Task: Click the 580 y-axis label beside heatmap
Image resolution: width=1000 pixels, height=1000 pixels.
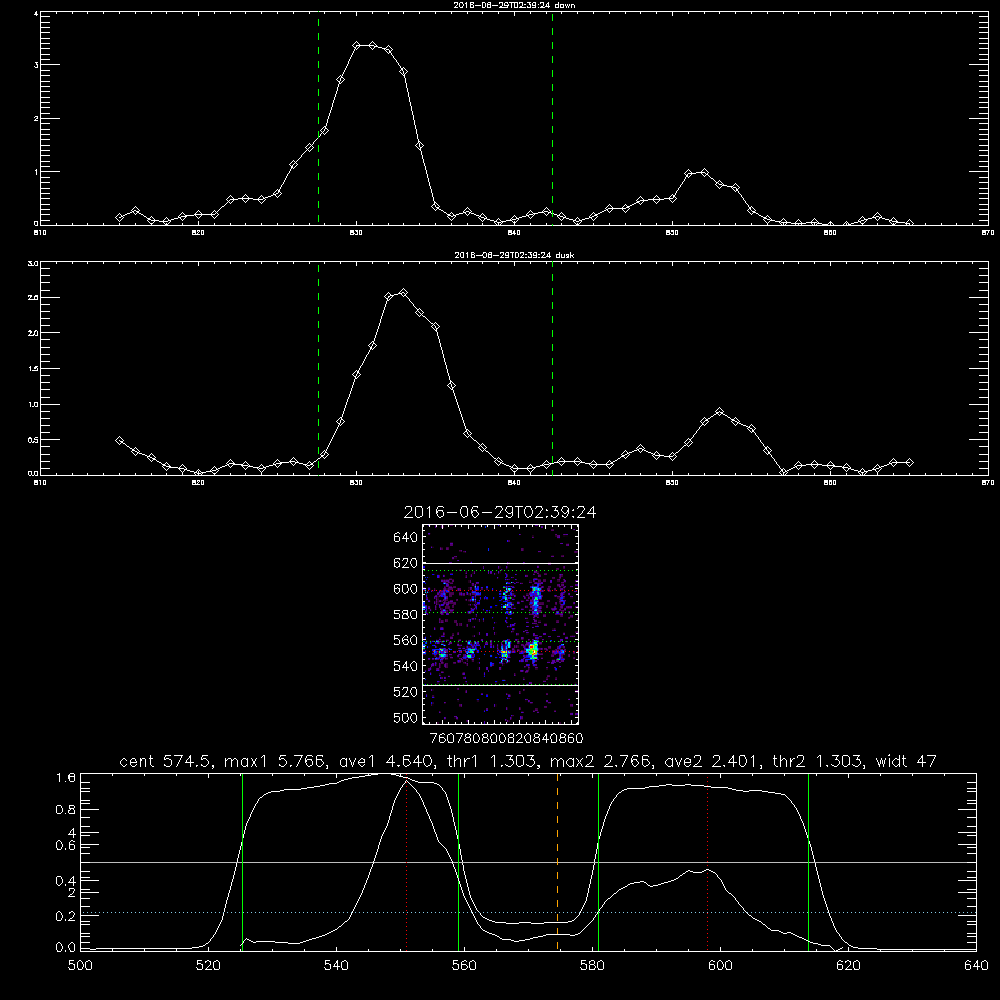Action: tap(406, 615)
